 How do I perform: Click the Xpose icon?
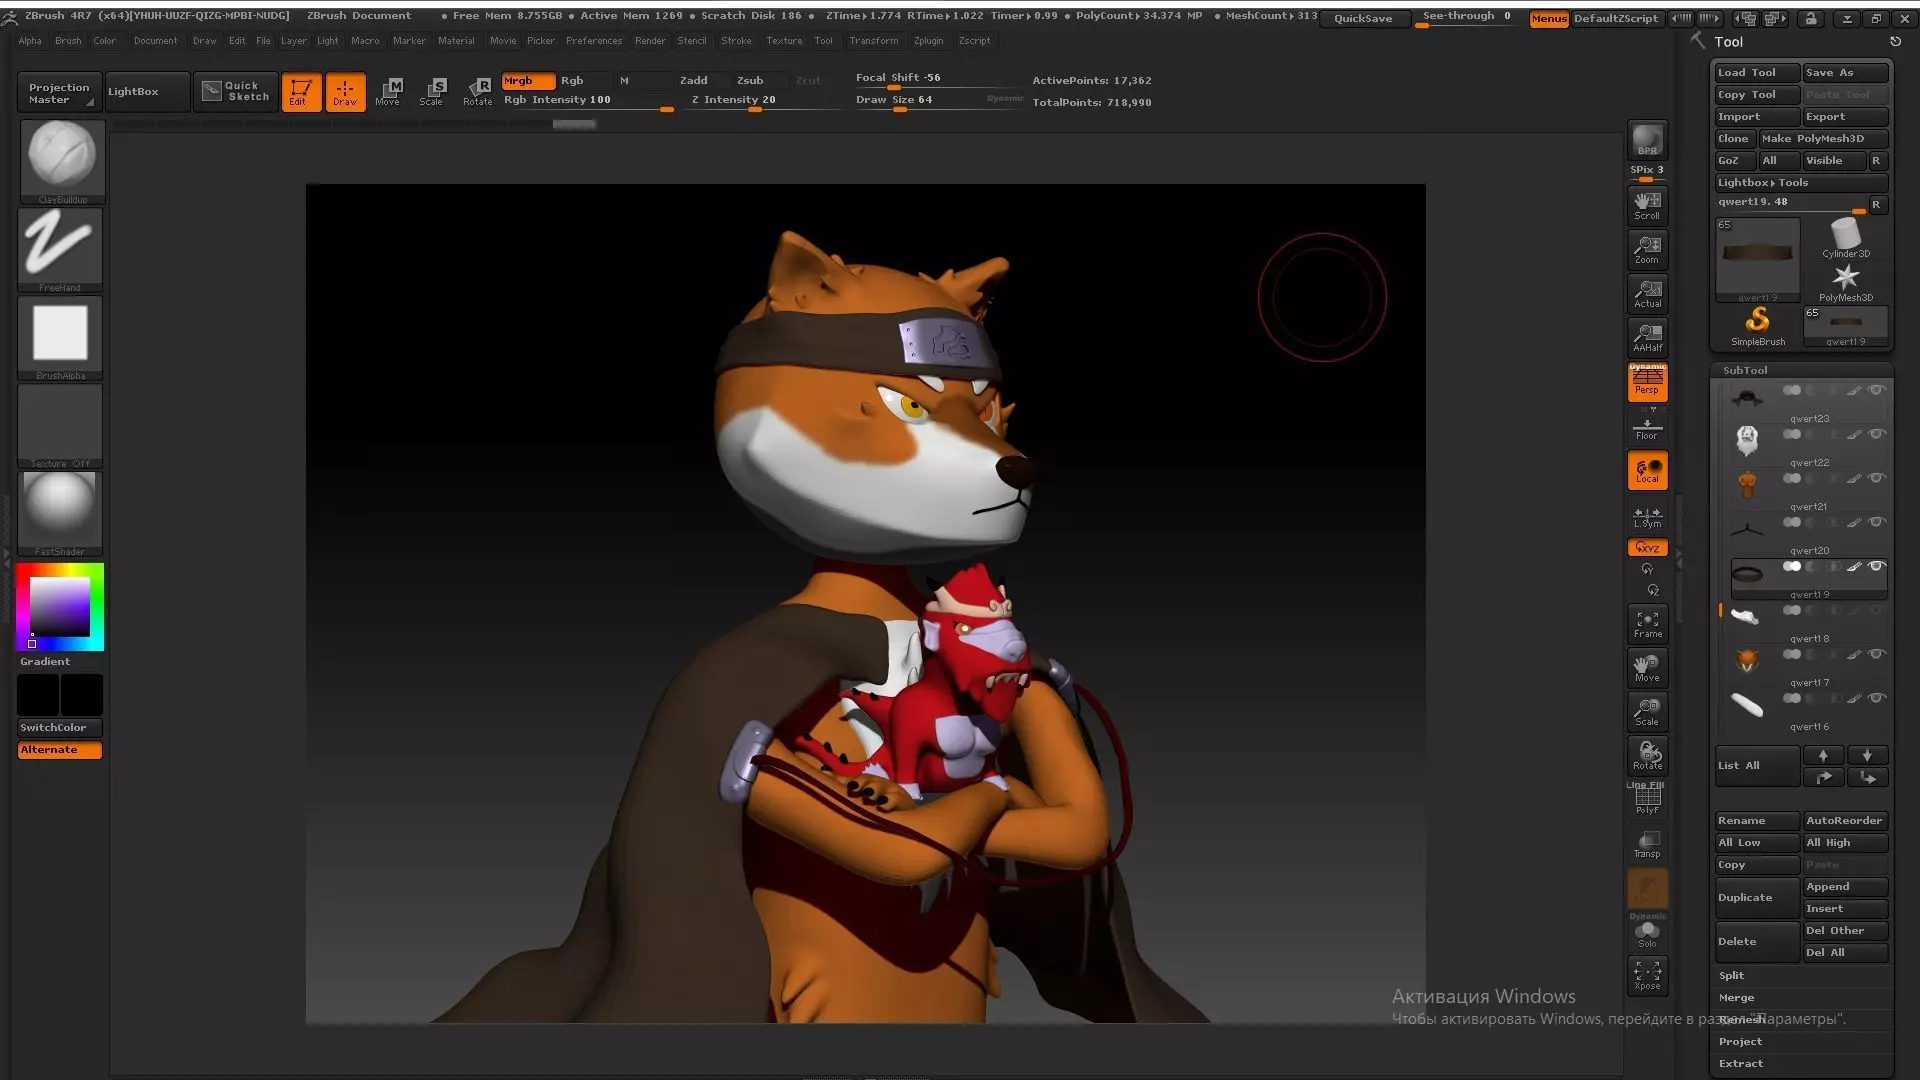tap(1647, 975)
